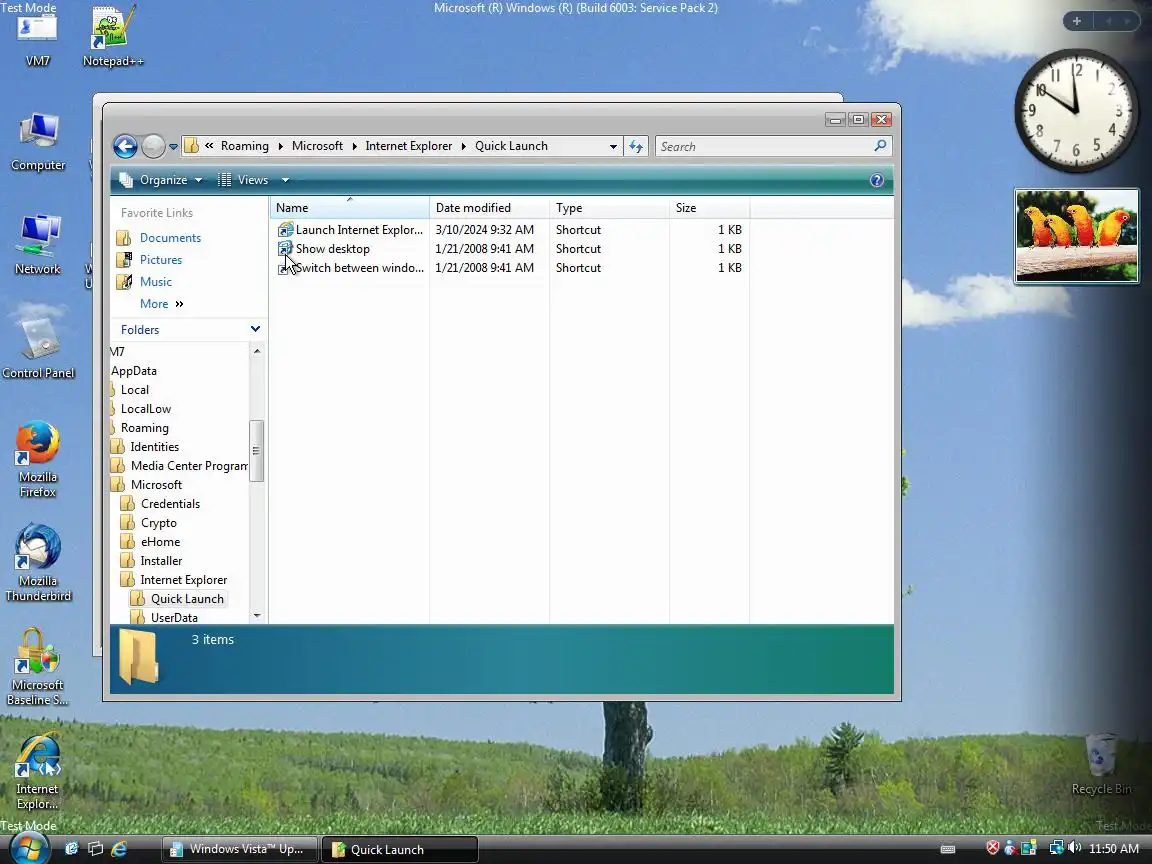This screenshot has width=1152, height=864.
Task: Select the Network desktop icon
Action: tap(37, 245)
